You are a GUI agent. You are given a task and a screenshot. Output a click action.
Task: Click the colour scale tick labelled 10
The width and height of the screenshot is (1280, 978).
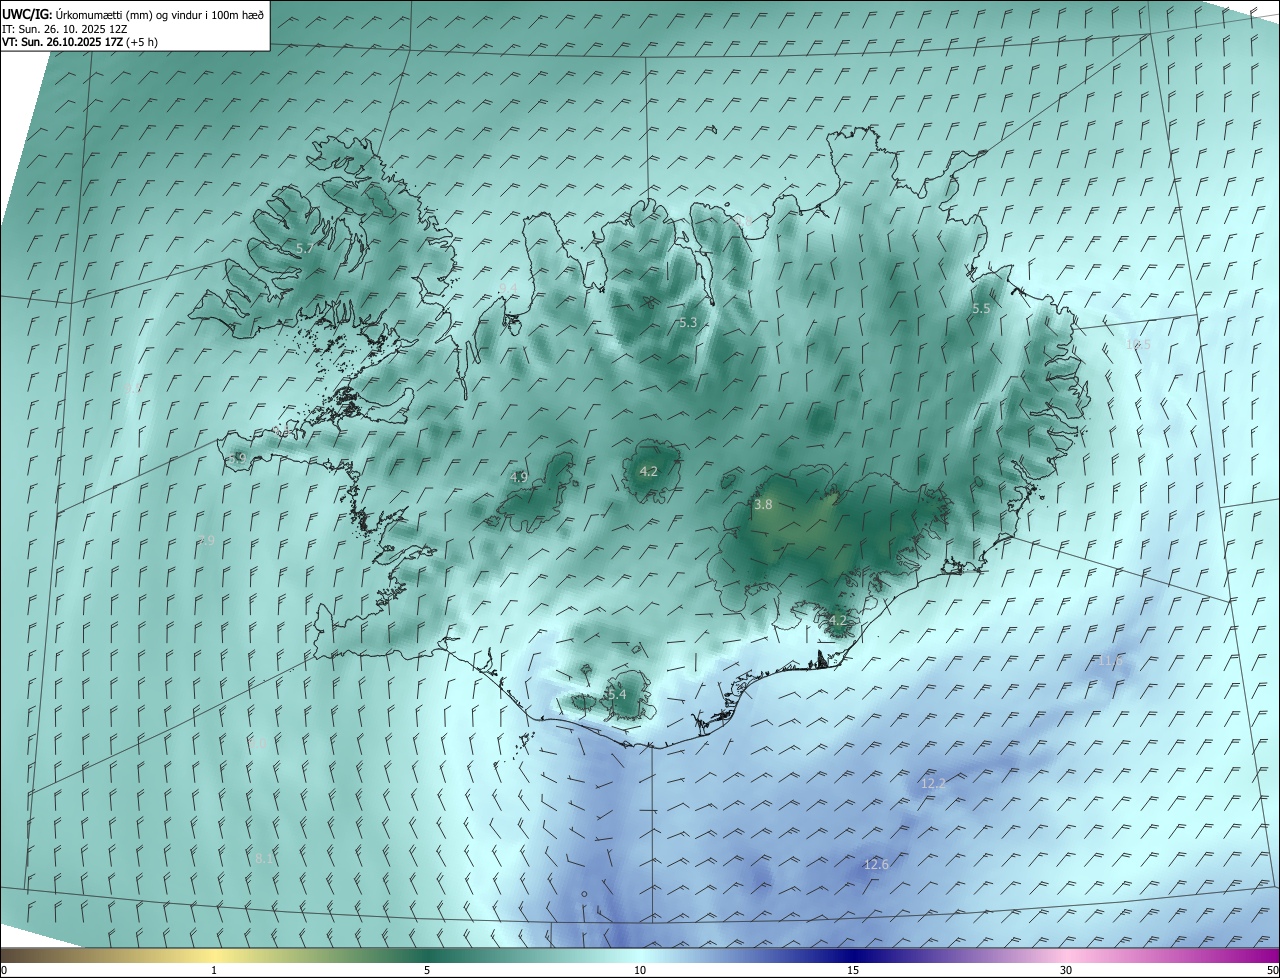pos(640,971)
